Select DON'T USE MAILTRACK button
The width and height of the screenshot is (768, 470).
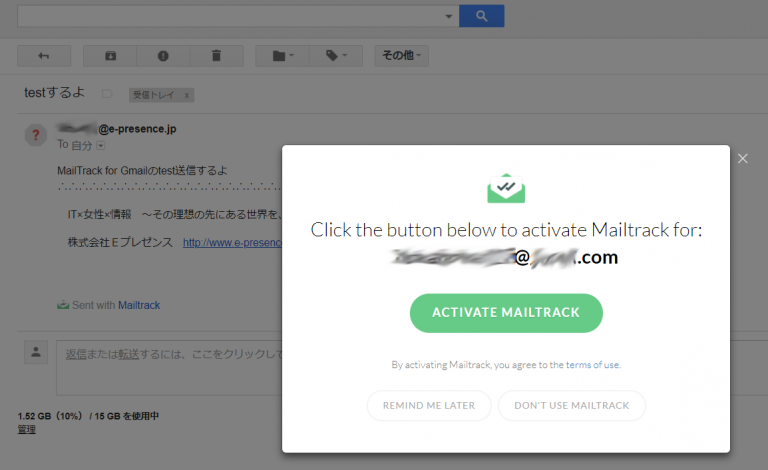point(572,405)
